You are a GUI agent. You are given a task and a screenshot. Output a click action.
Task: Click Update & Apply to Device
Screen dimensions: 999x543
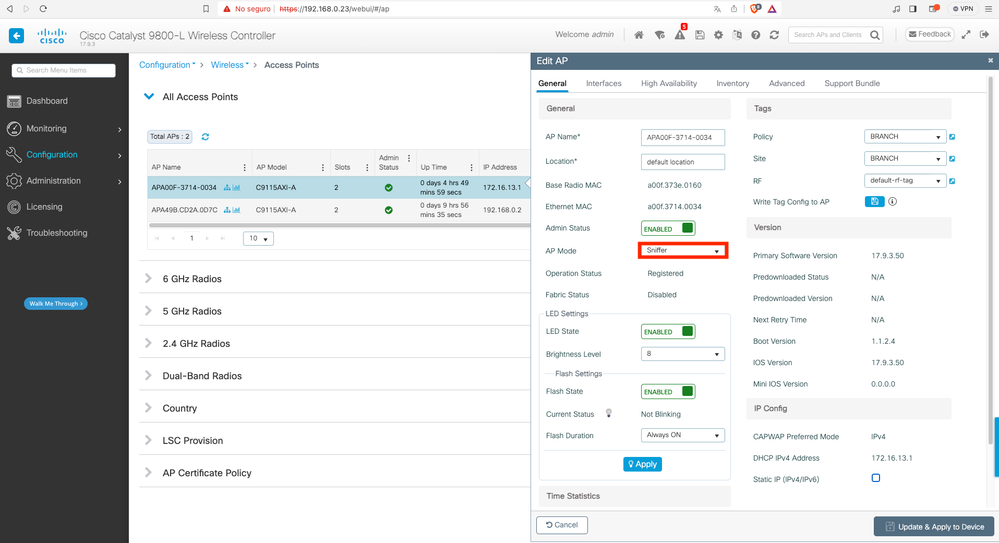click(934, 527)
